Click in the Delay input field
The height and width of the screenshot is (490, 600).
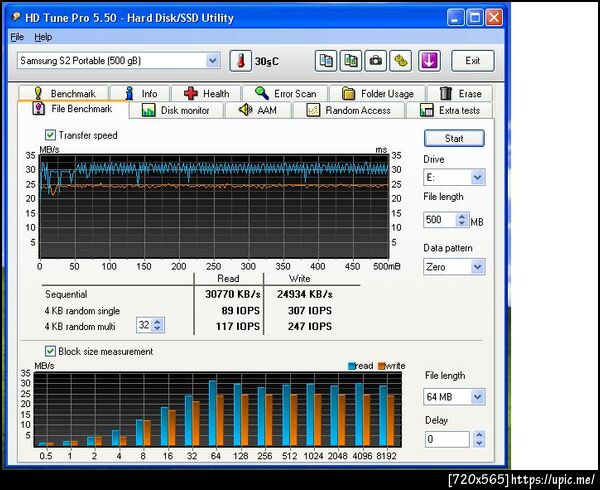(x=447, y=439)
